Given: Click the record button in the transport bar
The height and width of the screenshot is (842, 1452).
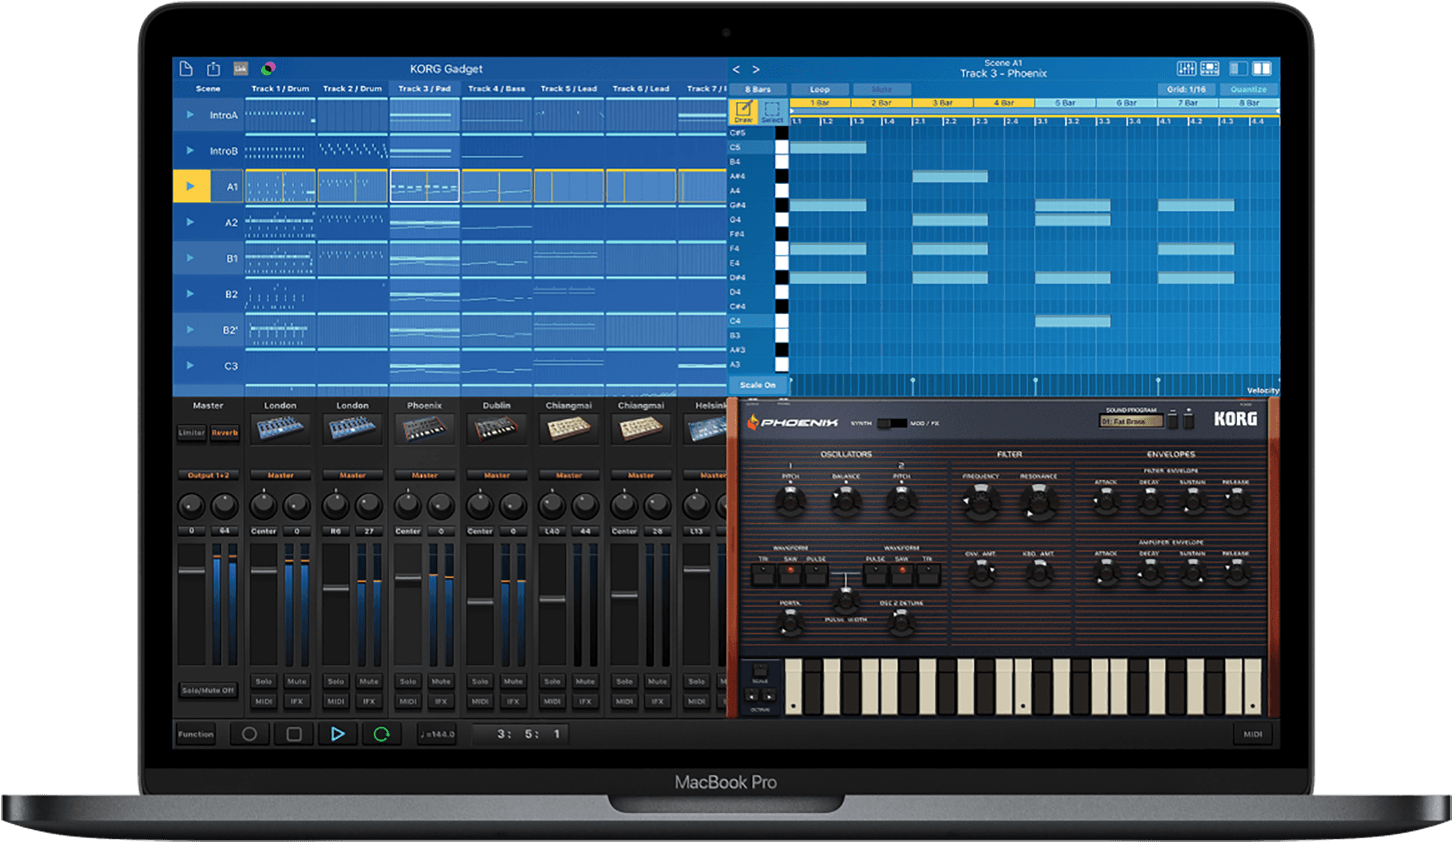Looking at the screenshot, I should click(249, 733).
